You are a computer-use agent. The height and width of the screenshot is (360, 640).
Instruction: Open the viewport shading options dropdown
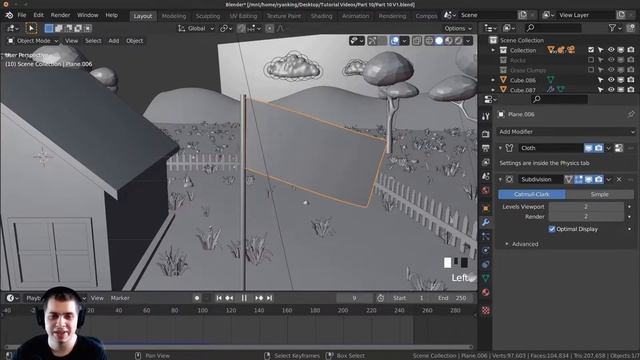coord(468,41)
